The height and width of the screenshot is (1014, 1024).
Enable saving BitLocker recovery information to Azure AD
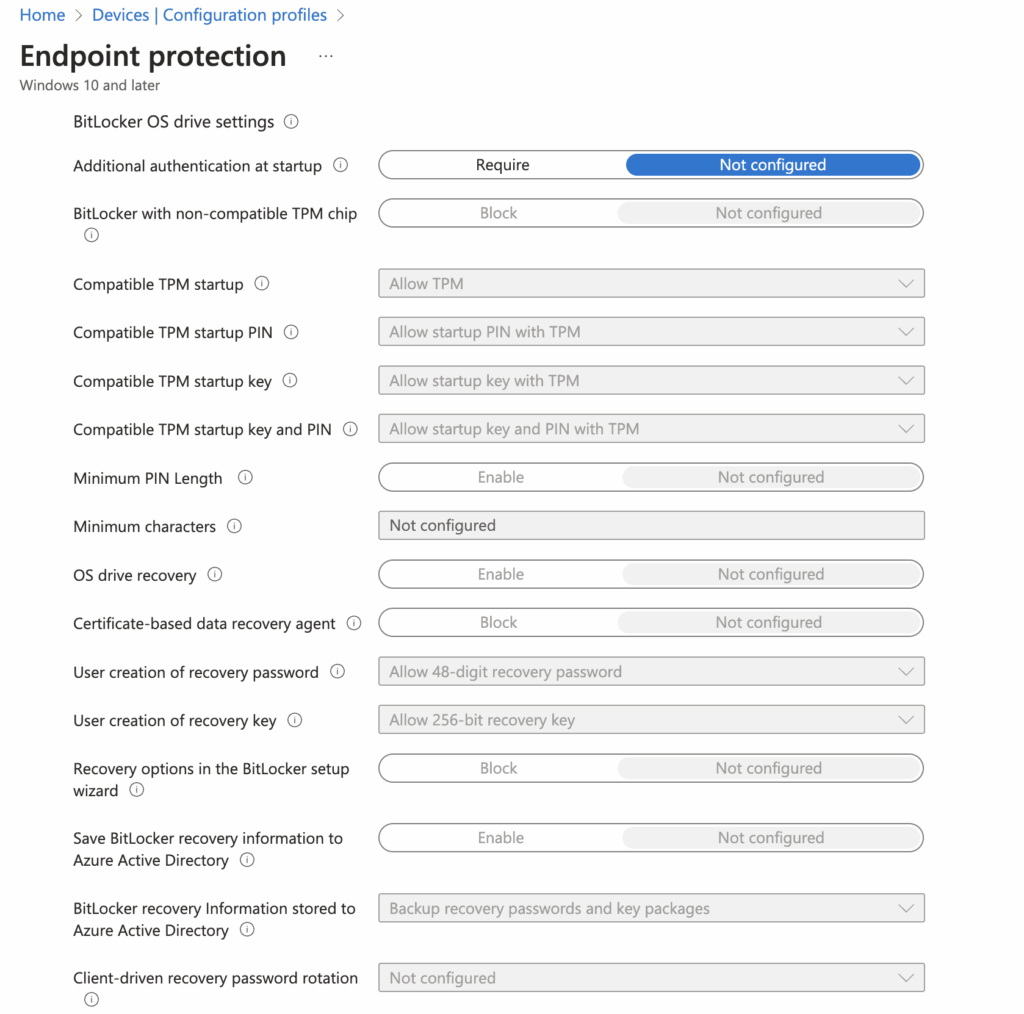(x=501, y=837)
